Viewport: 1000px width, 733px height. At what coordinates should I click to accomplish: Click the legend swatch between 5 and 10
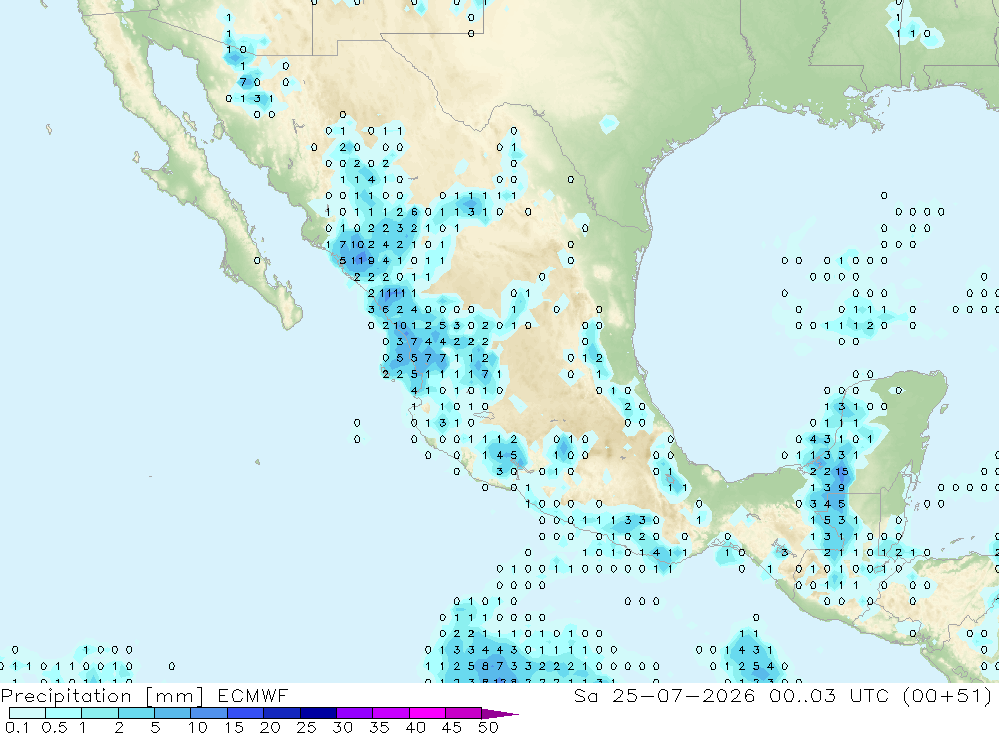pyautogui.click(x=173, y=713)
